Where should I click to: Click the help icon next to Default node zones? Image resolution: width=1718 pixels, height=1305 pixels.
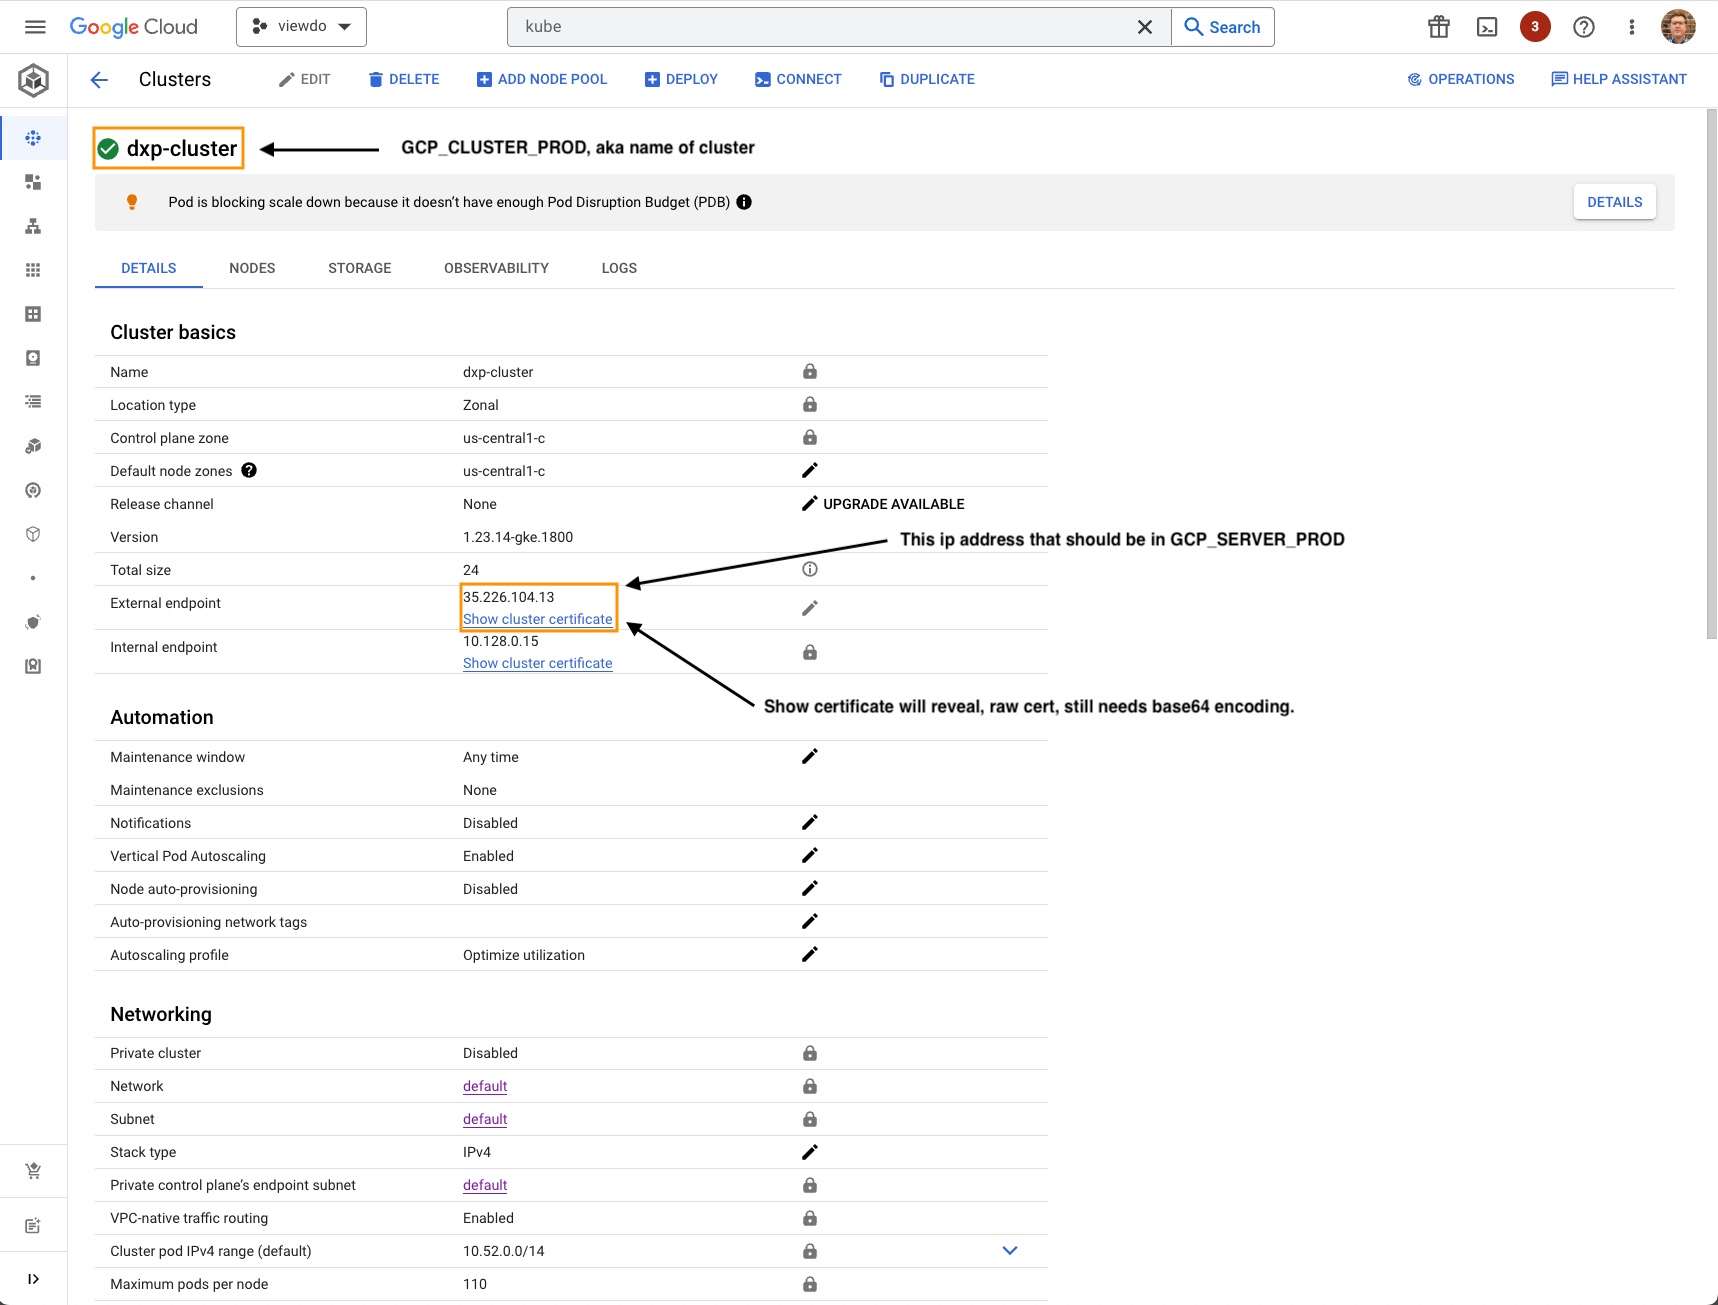coord(249,470)
